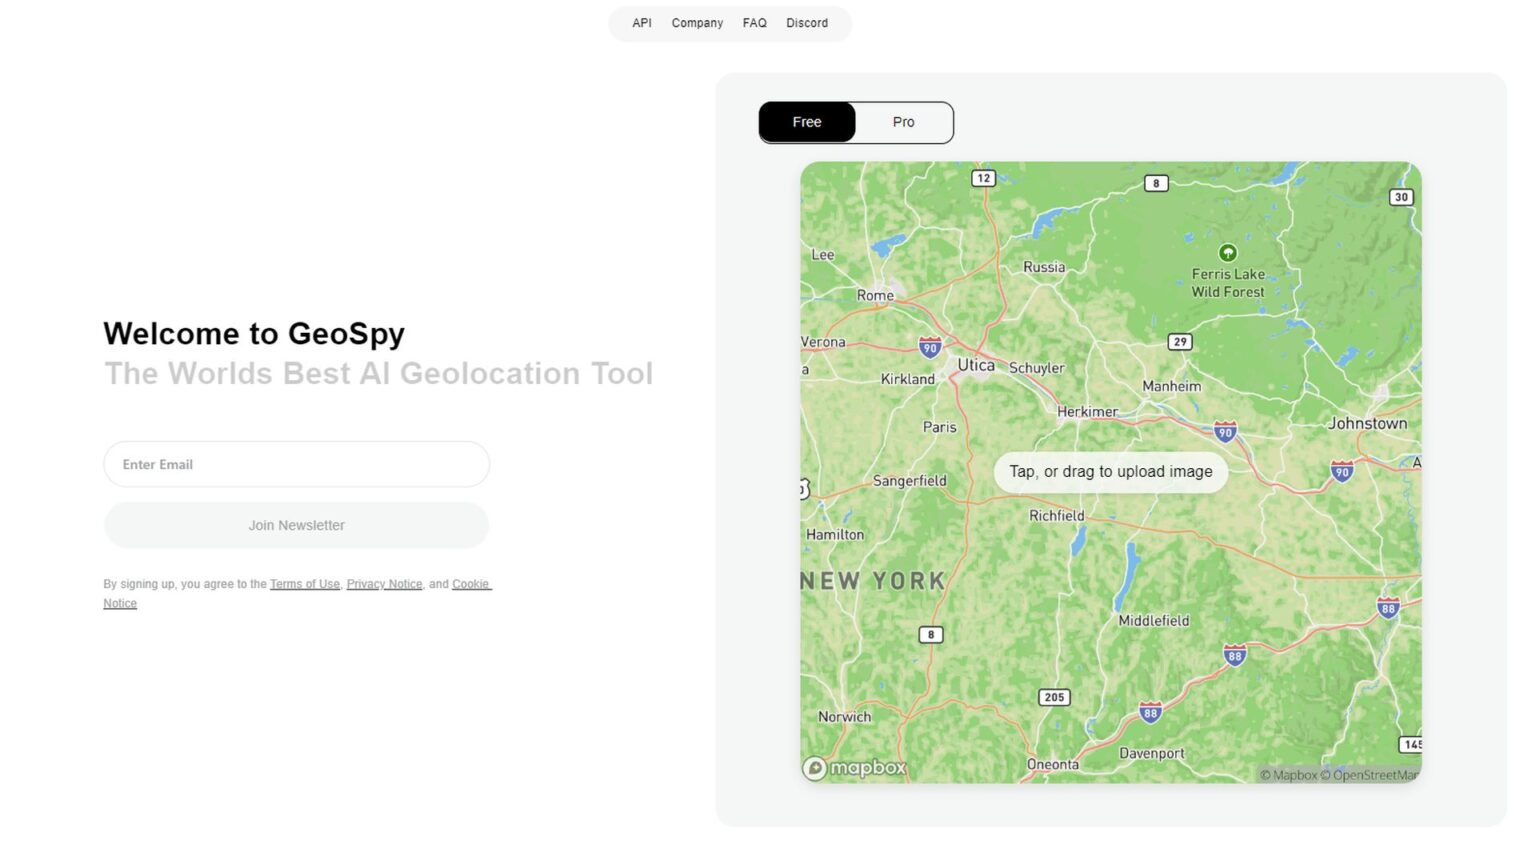Open the API page
This screenshot has width=1536, height=857.
pyautogui.click(x=641, y=22)
